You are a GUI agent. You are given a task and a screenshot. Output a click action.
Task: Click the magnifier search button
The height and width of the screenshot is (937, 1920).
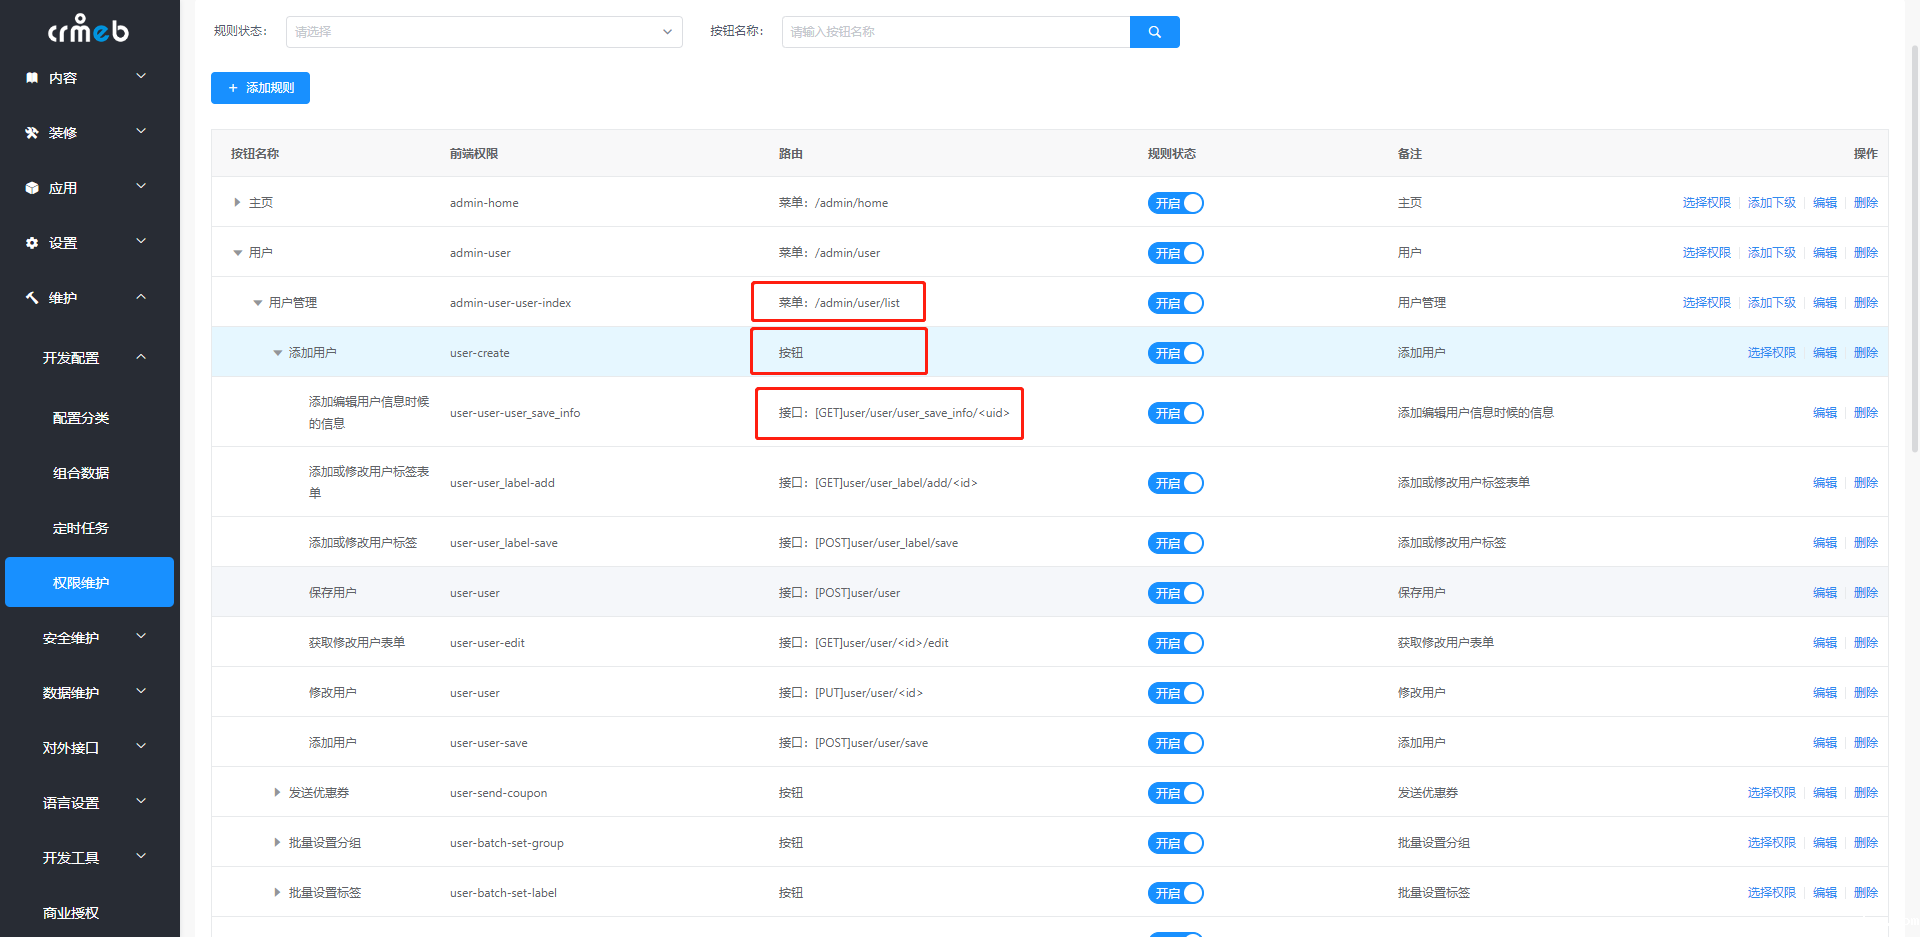1154,32
